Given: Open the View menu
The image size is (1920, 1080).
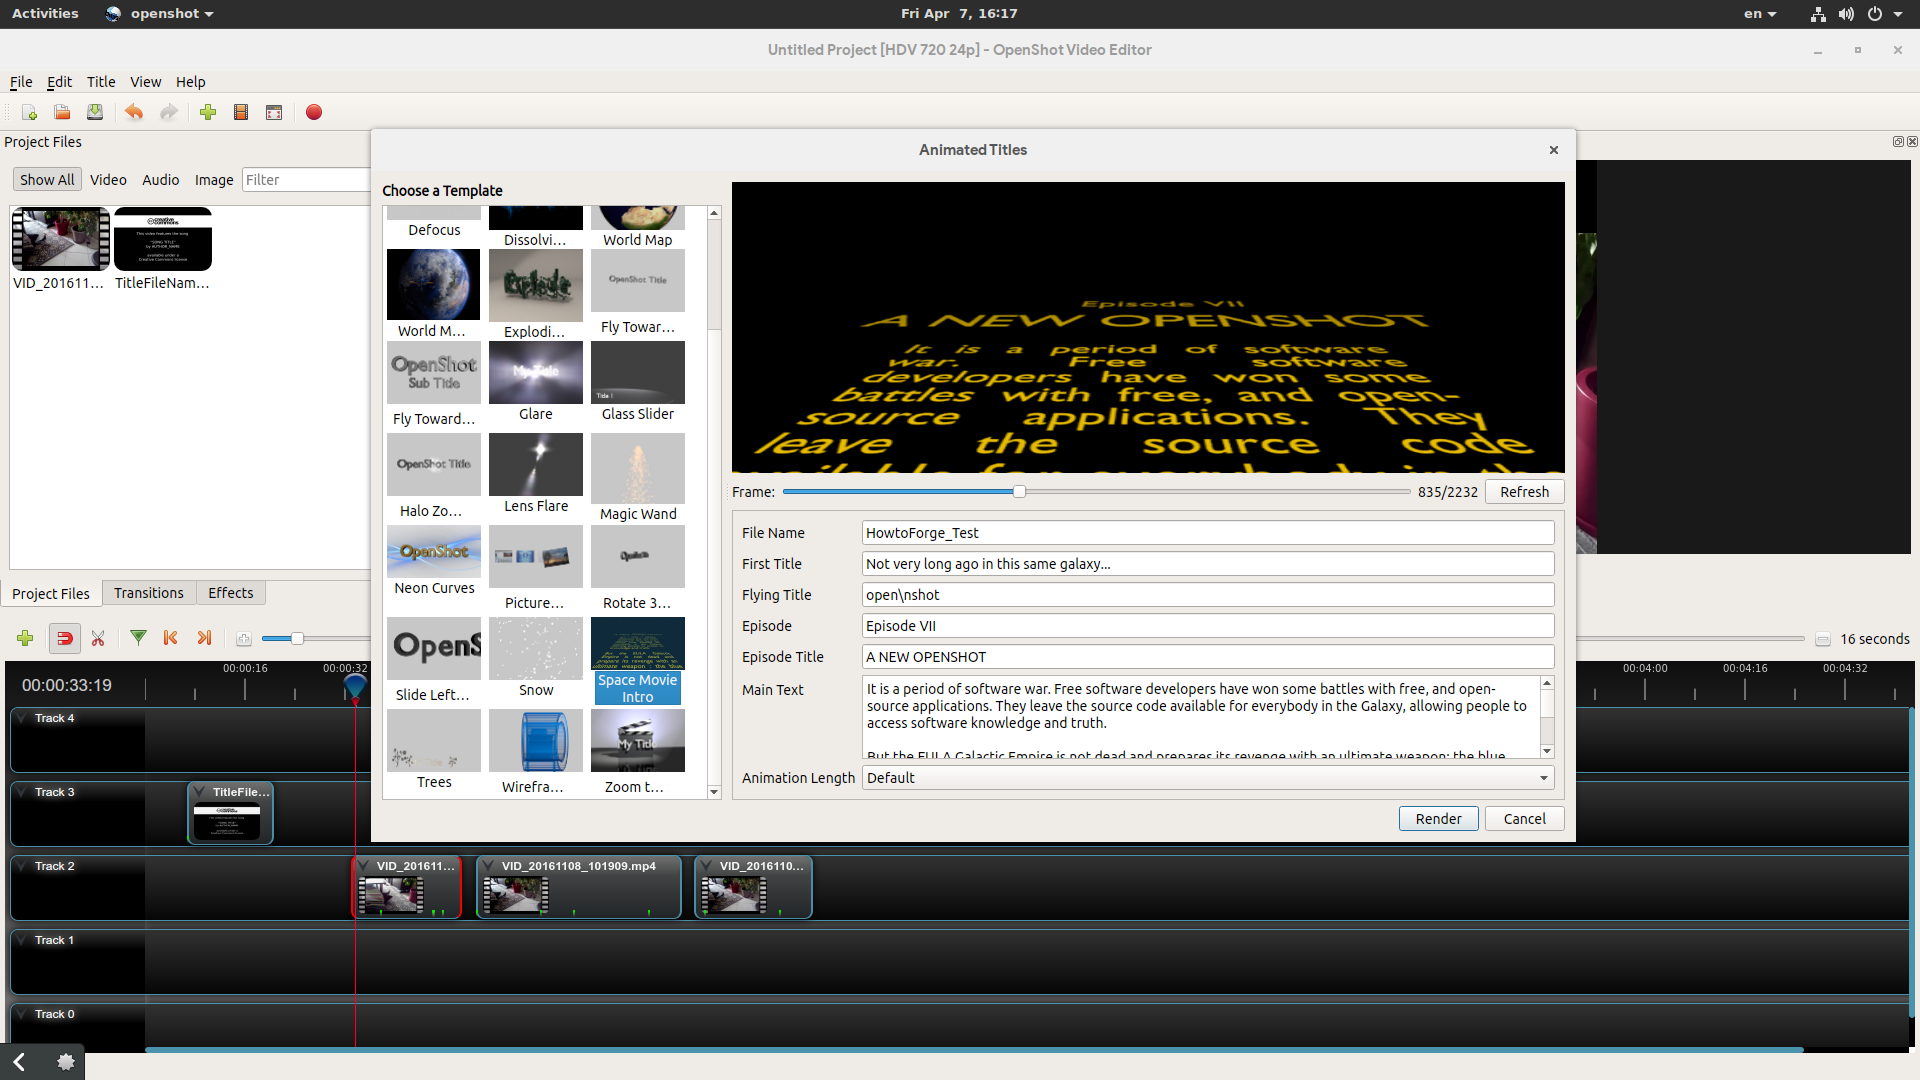Looking at the screenshot, I should point(145,82).
